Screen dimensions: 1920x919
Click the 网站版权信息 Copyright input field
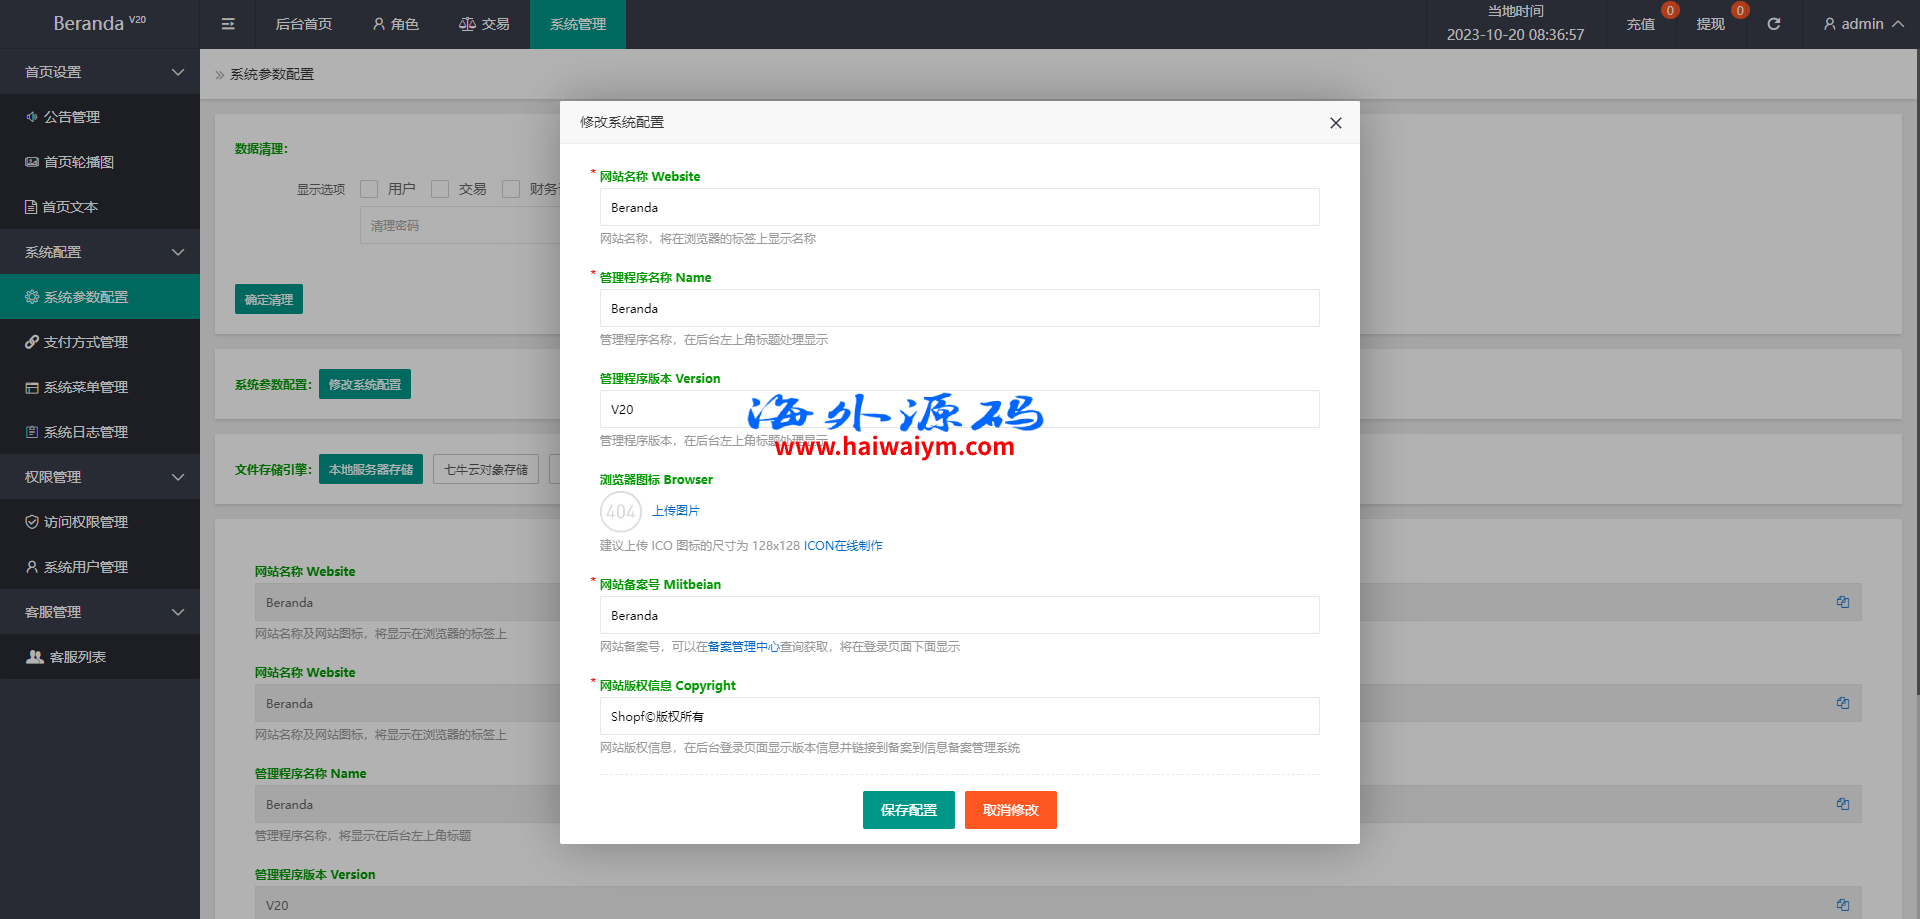coord(959,716)
